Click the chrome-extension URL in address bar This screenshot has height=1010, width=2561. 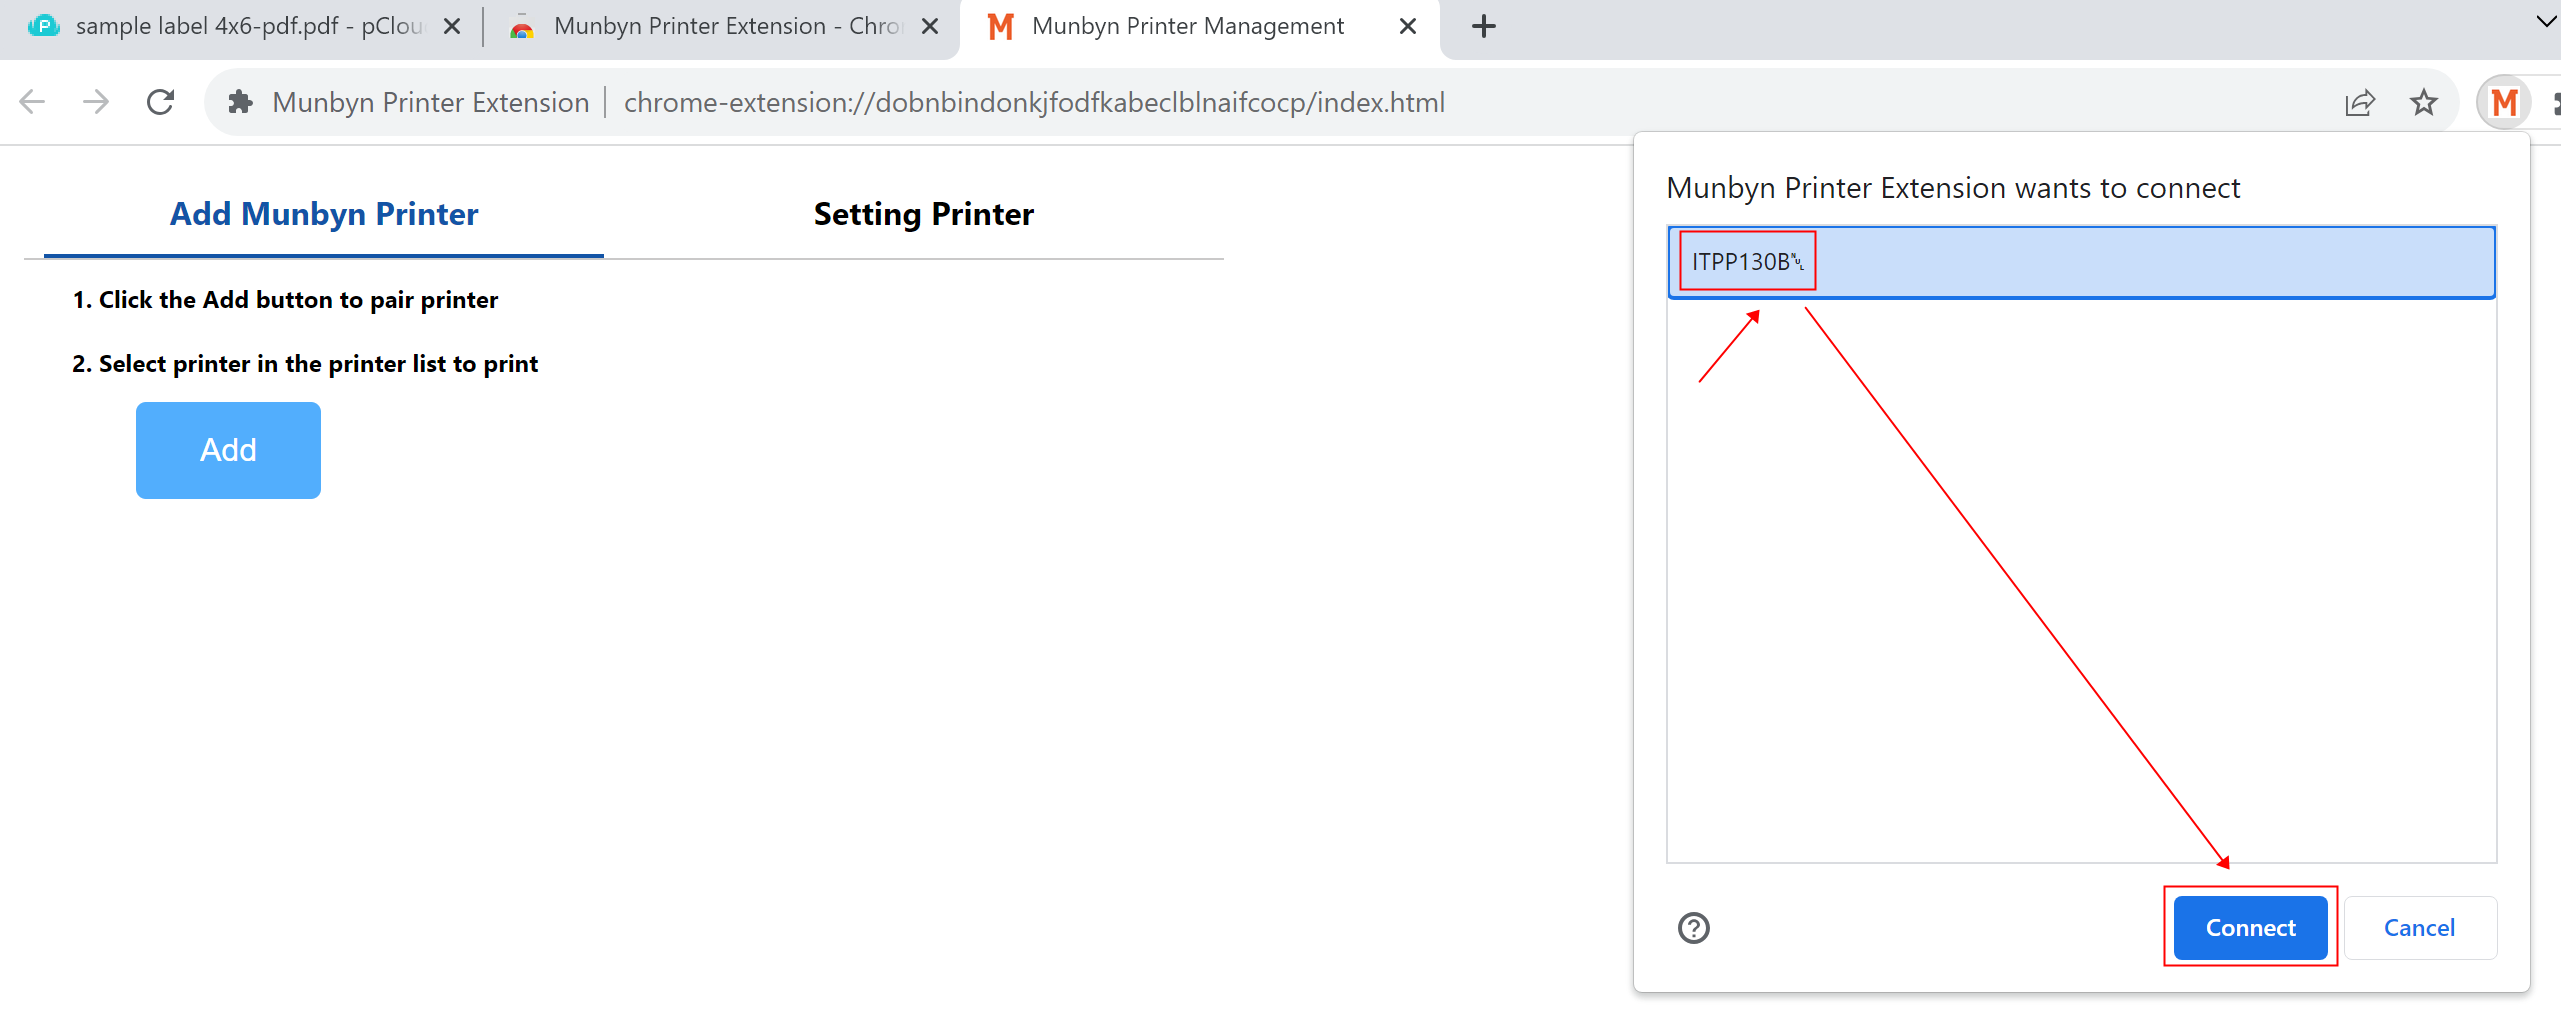tap(1034, 102)
